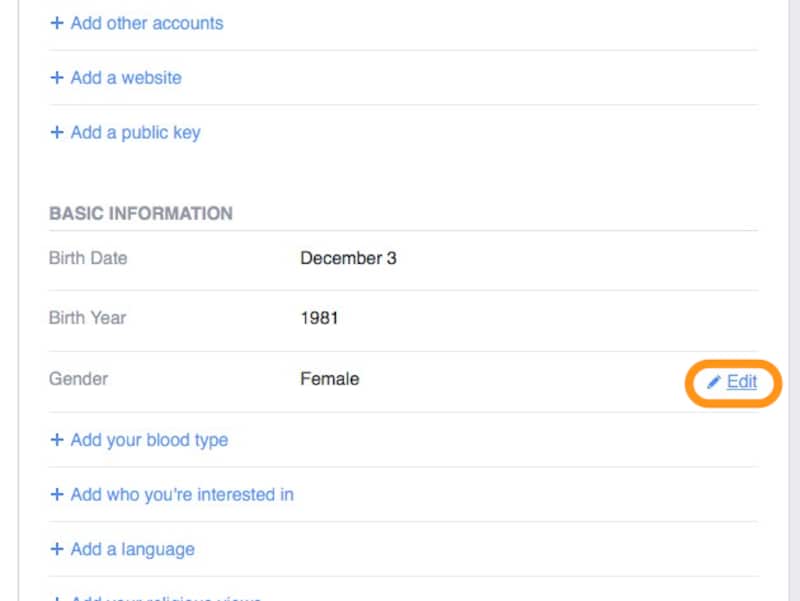Click the plus icon beside "Add your religious views"
The width and height of the screenshot is (800, 601).
pyautogui.click(x=57, y=598)
